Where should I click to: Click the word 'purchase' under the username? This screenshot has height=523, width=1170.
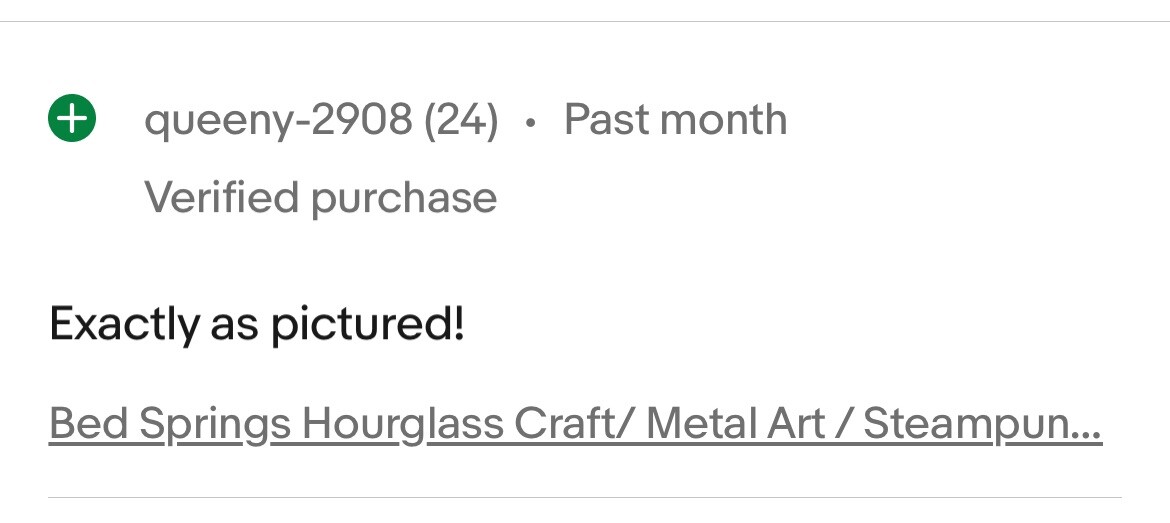tap(404, 197)
